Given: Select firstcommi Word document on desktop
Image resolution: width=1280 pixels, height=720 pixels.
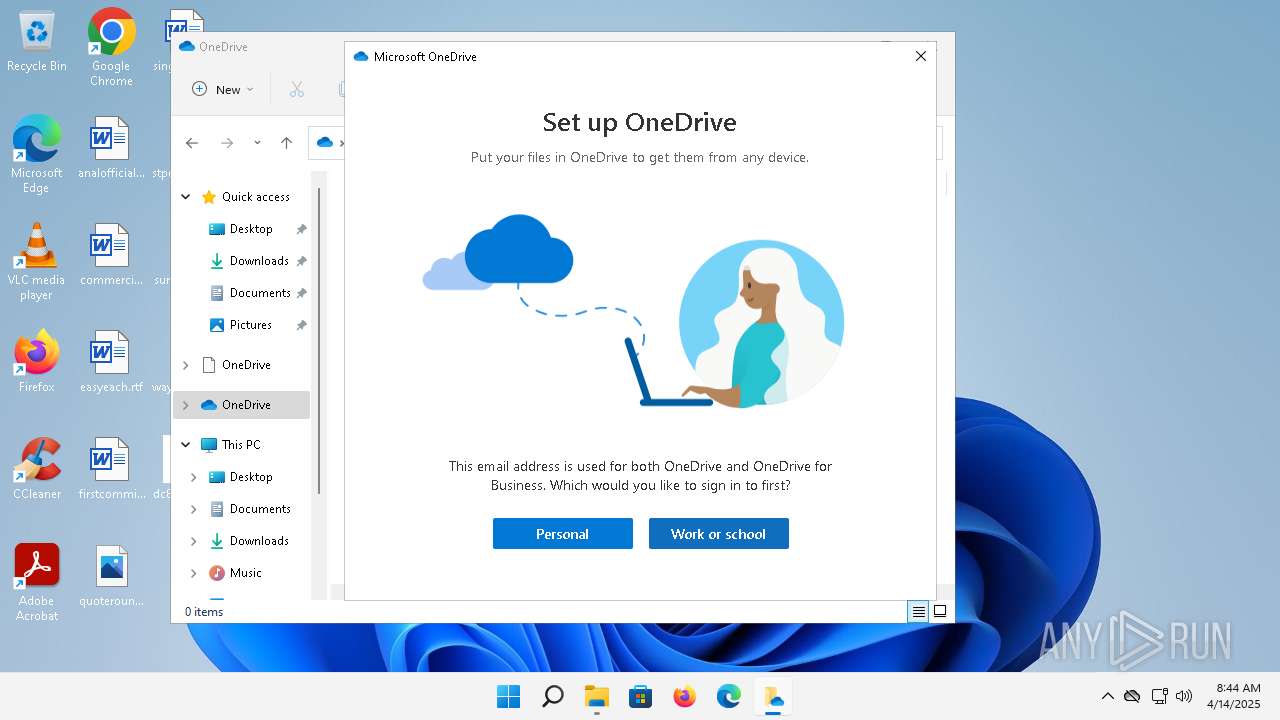Looking at the screenshot, I should [x=111, y=469].
